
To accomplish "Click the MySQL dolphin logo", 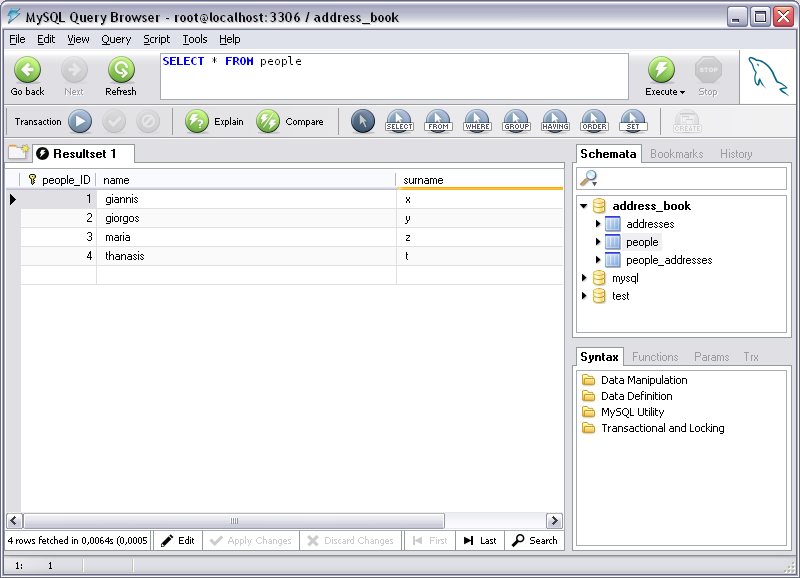I will pos(768,77).
